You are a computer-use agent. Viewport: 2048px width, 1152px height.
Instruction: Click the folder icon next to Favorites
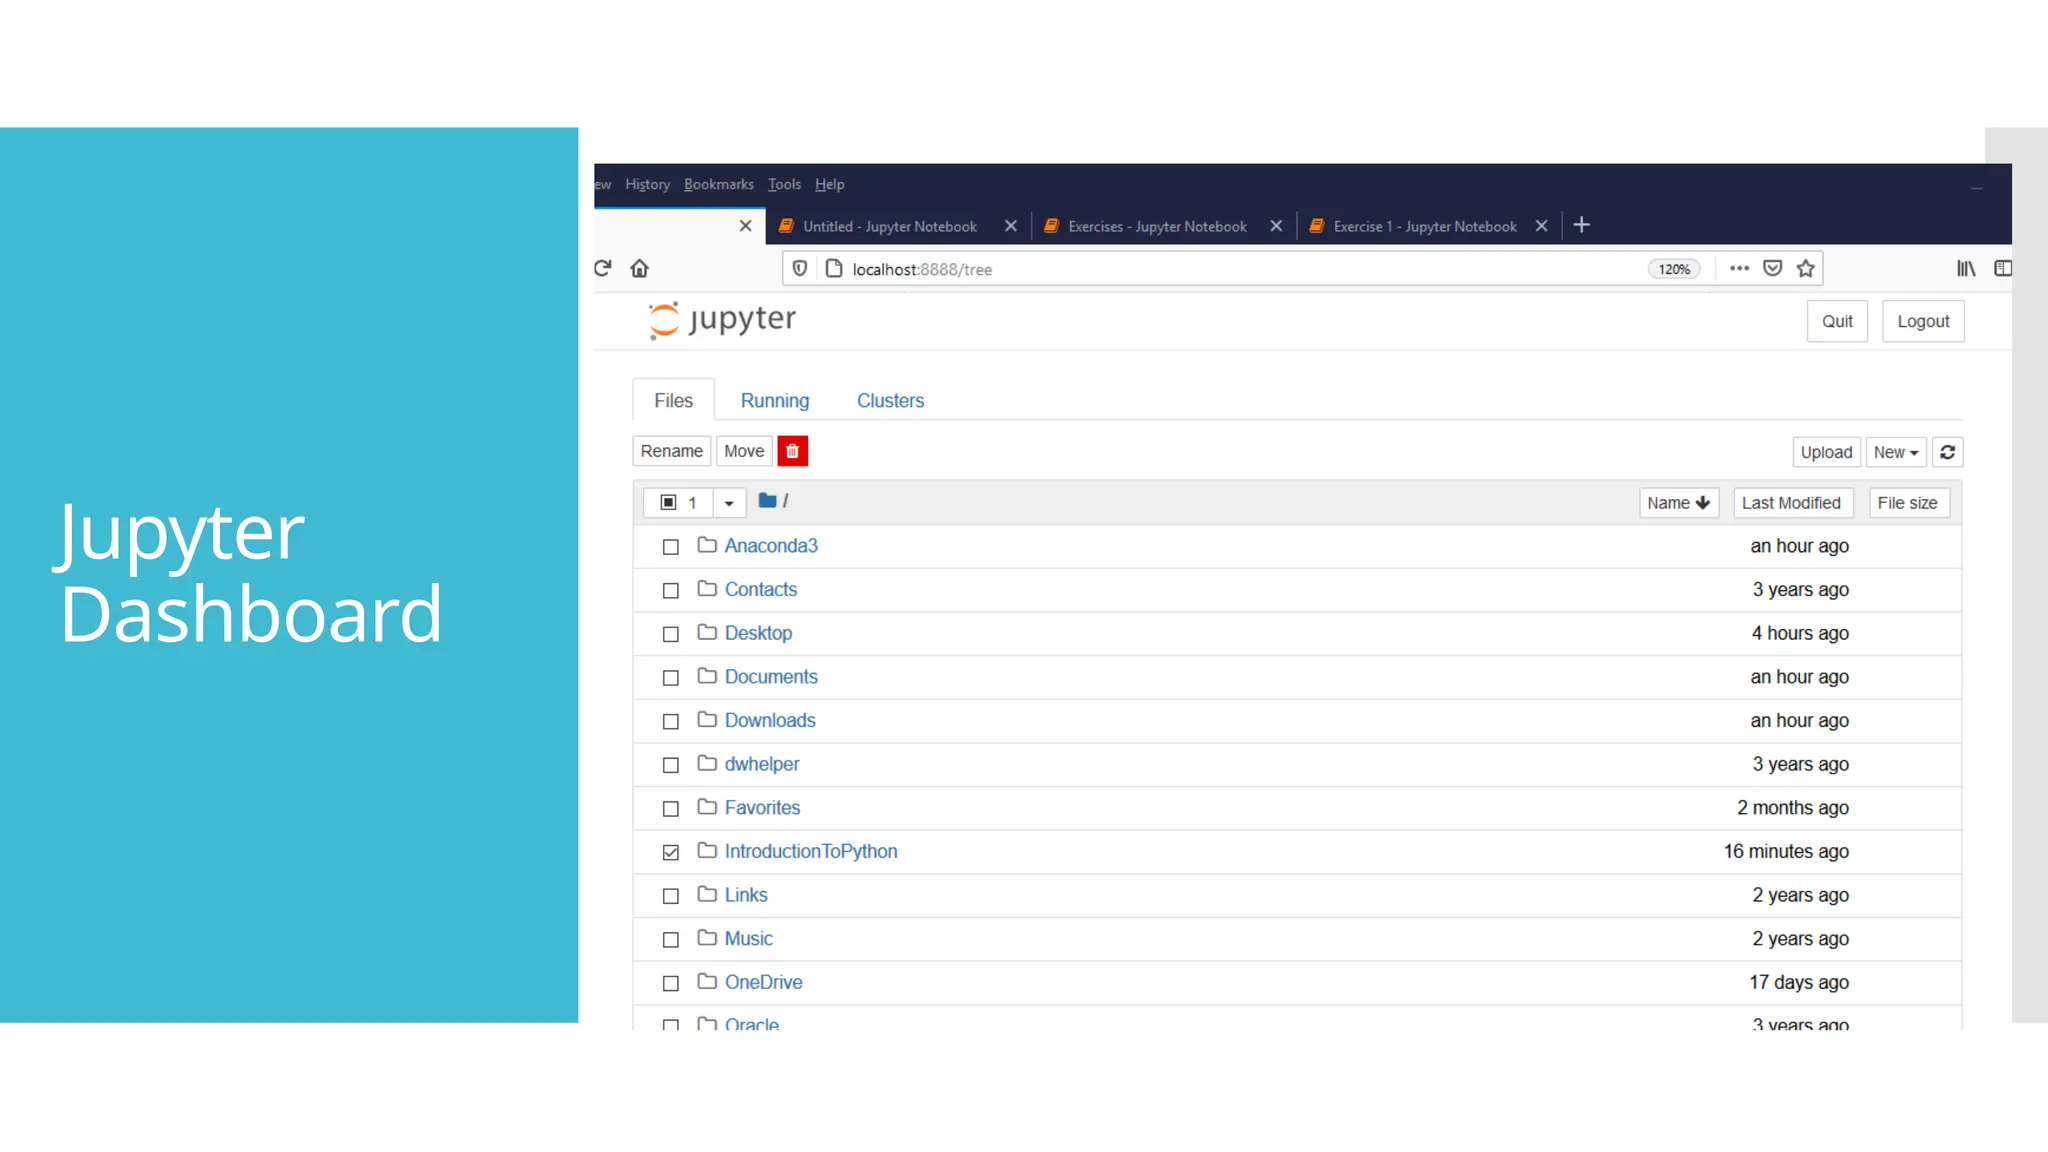point(707,807)
